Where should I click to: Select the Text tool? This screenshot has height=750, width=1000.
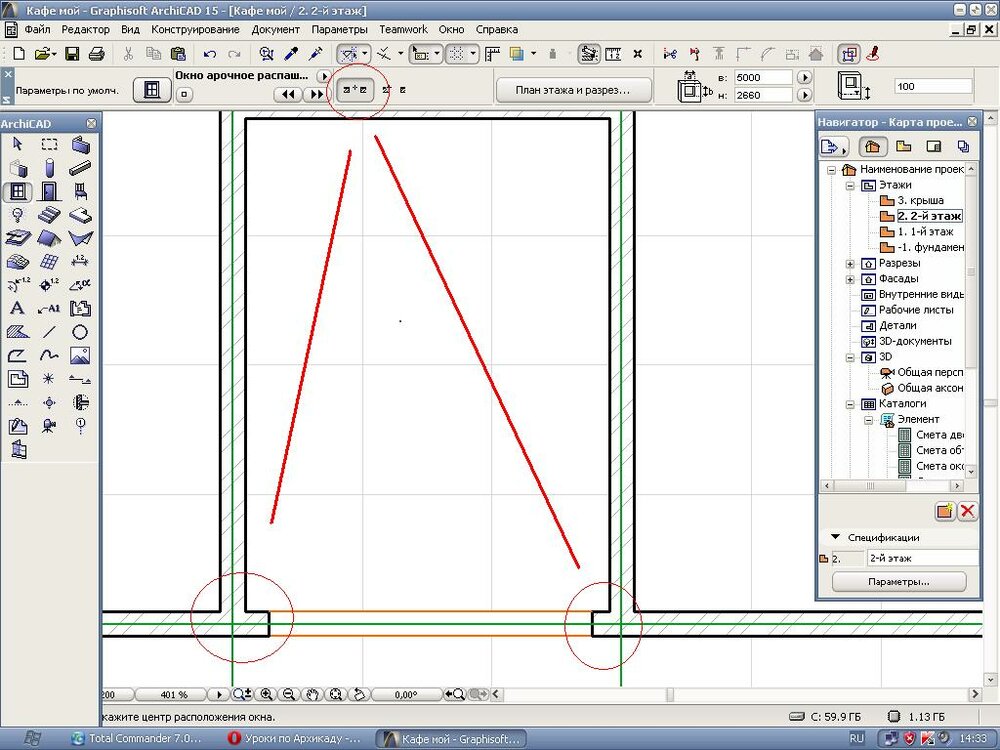coord(18,308)
